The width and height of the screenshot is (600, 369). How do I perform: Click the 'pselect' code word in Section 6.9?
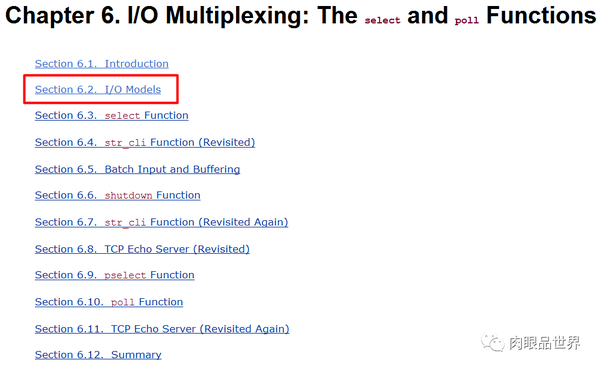point(125,275)
